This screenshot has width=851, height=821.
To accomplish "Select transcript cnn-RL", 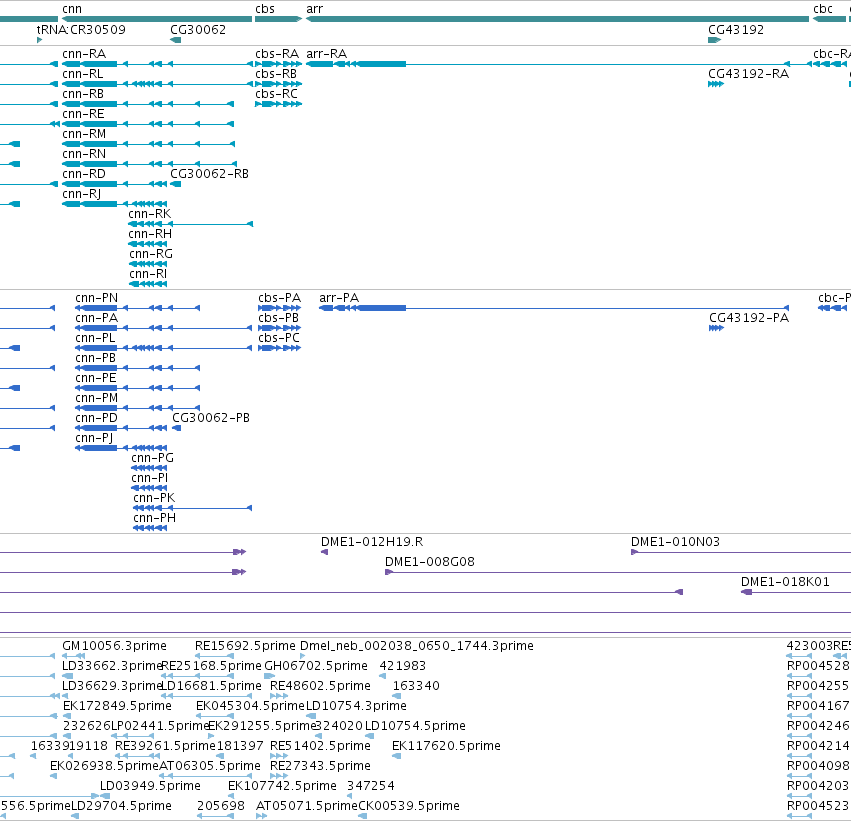I will (x=82, y=74).
